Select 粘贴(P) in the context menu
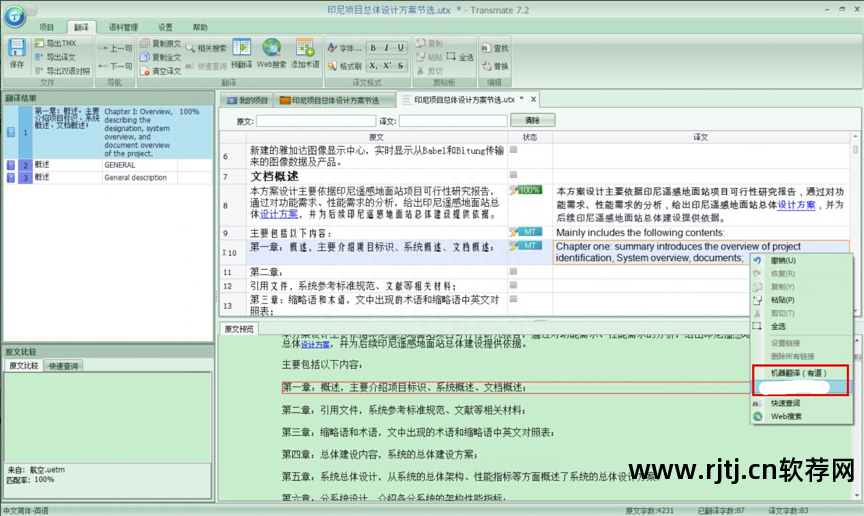This screenshot has width=864, height=516. (802, 300)
